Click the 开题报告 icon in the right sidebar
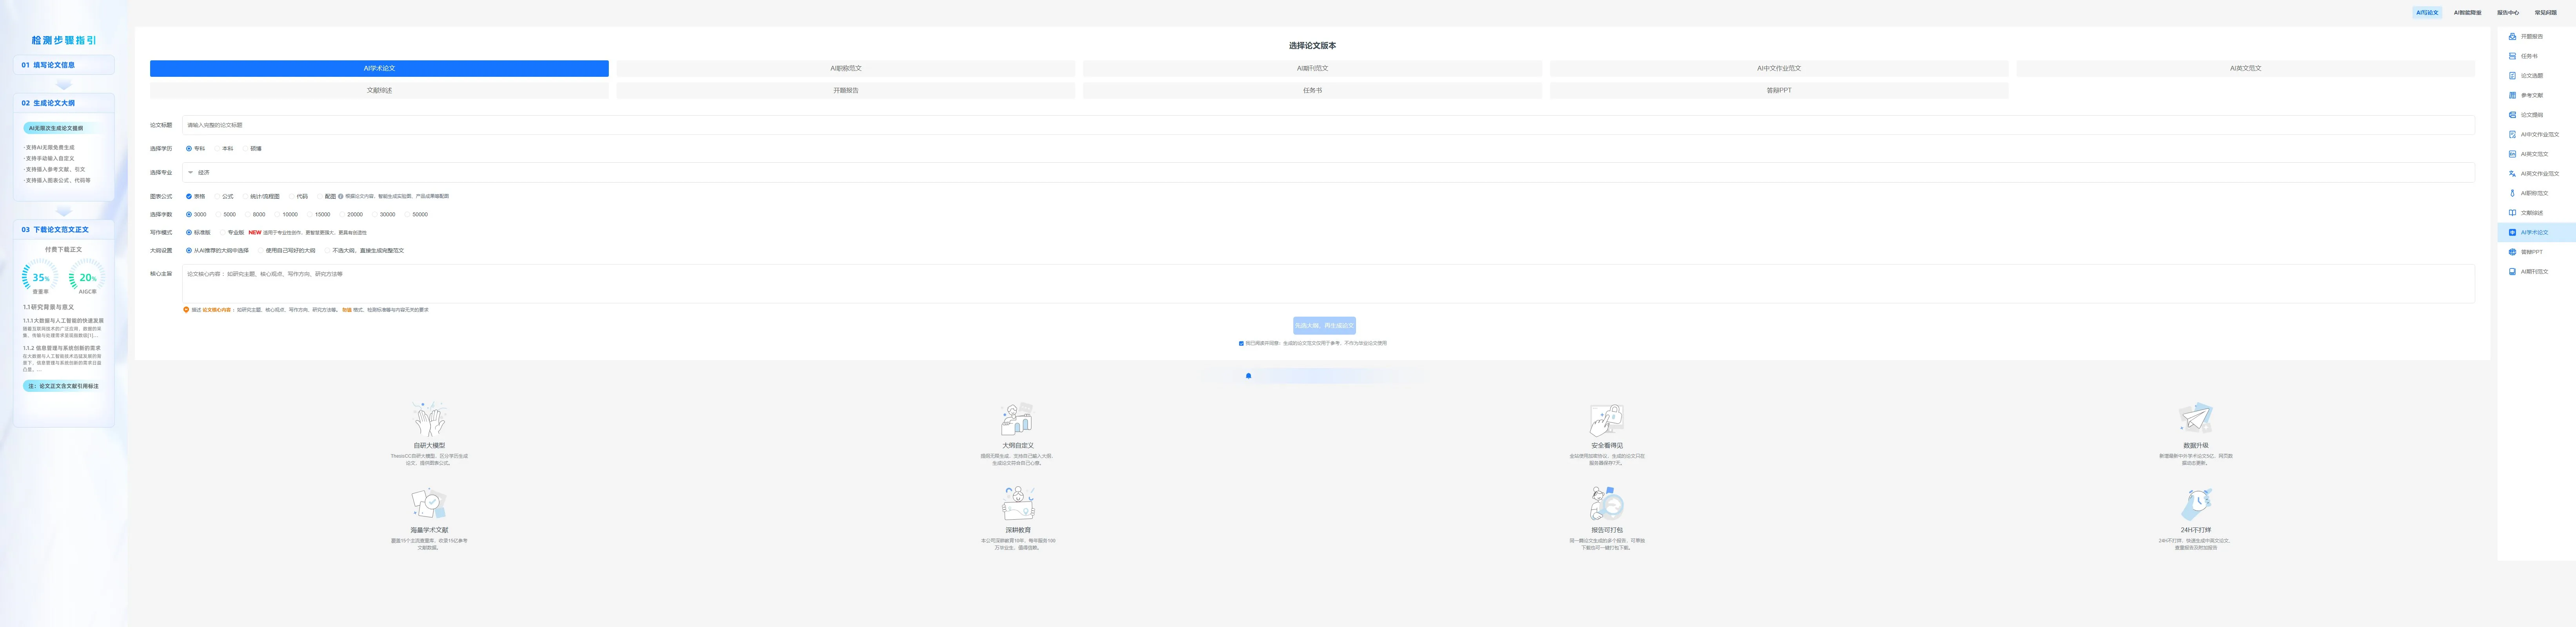The height and width of the screenshot is (627, 2576). pyautogui.click(x=2512, y=37)
